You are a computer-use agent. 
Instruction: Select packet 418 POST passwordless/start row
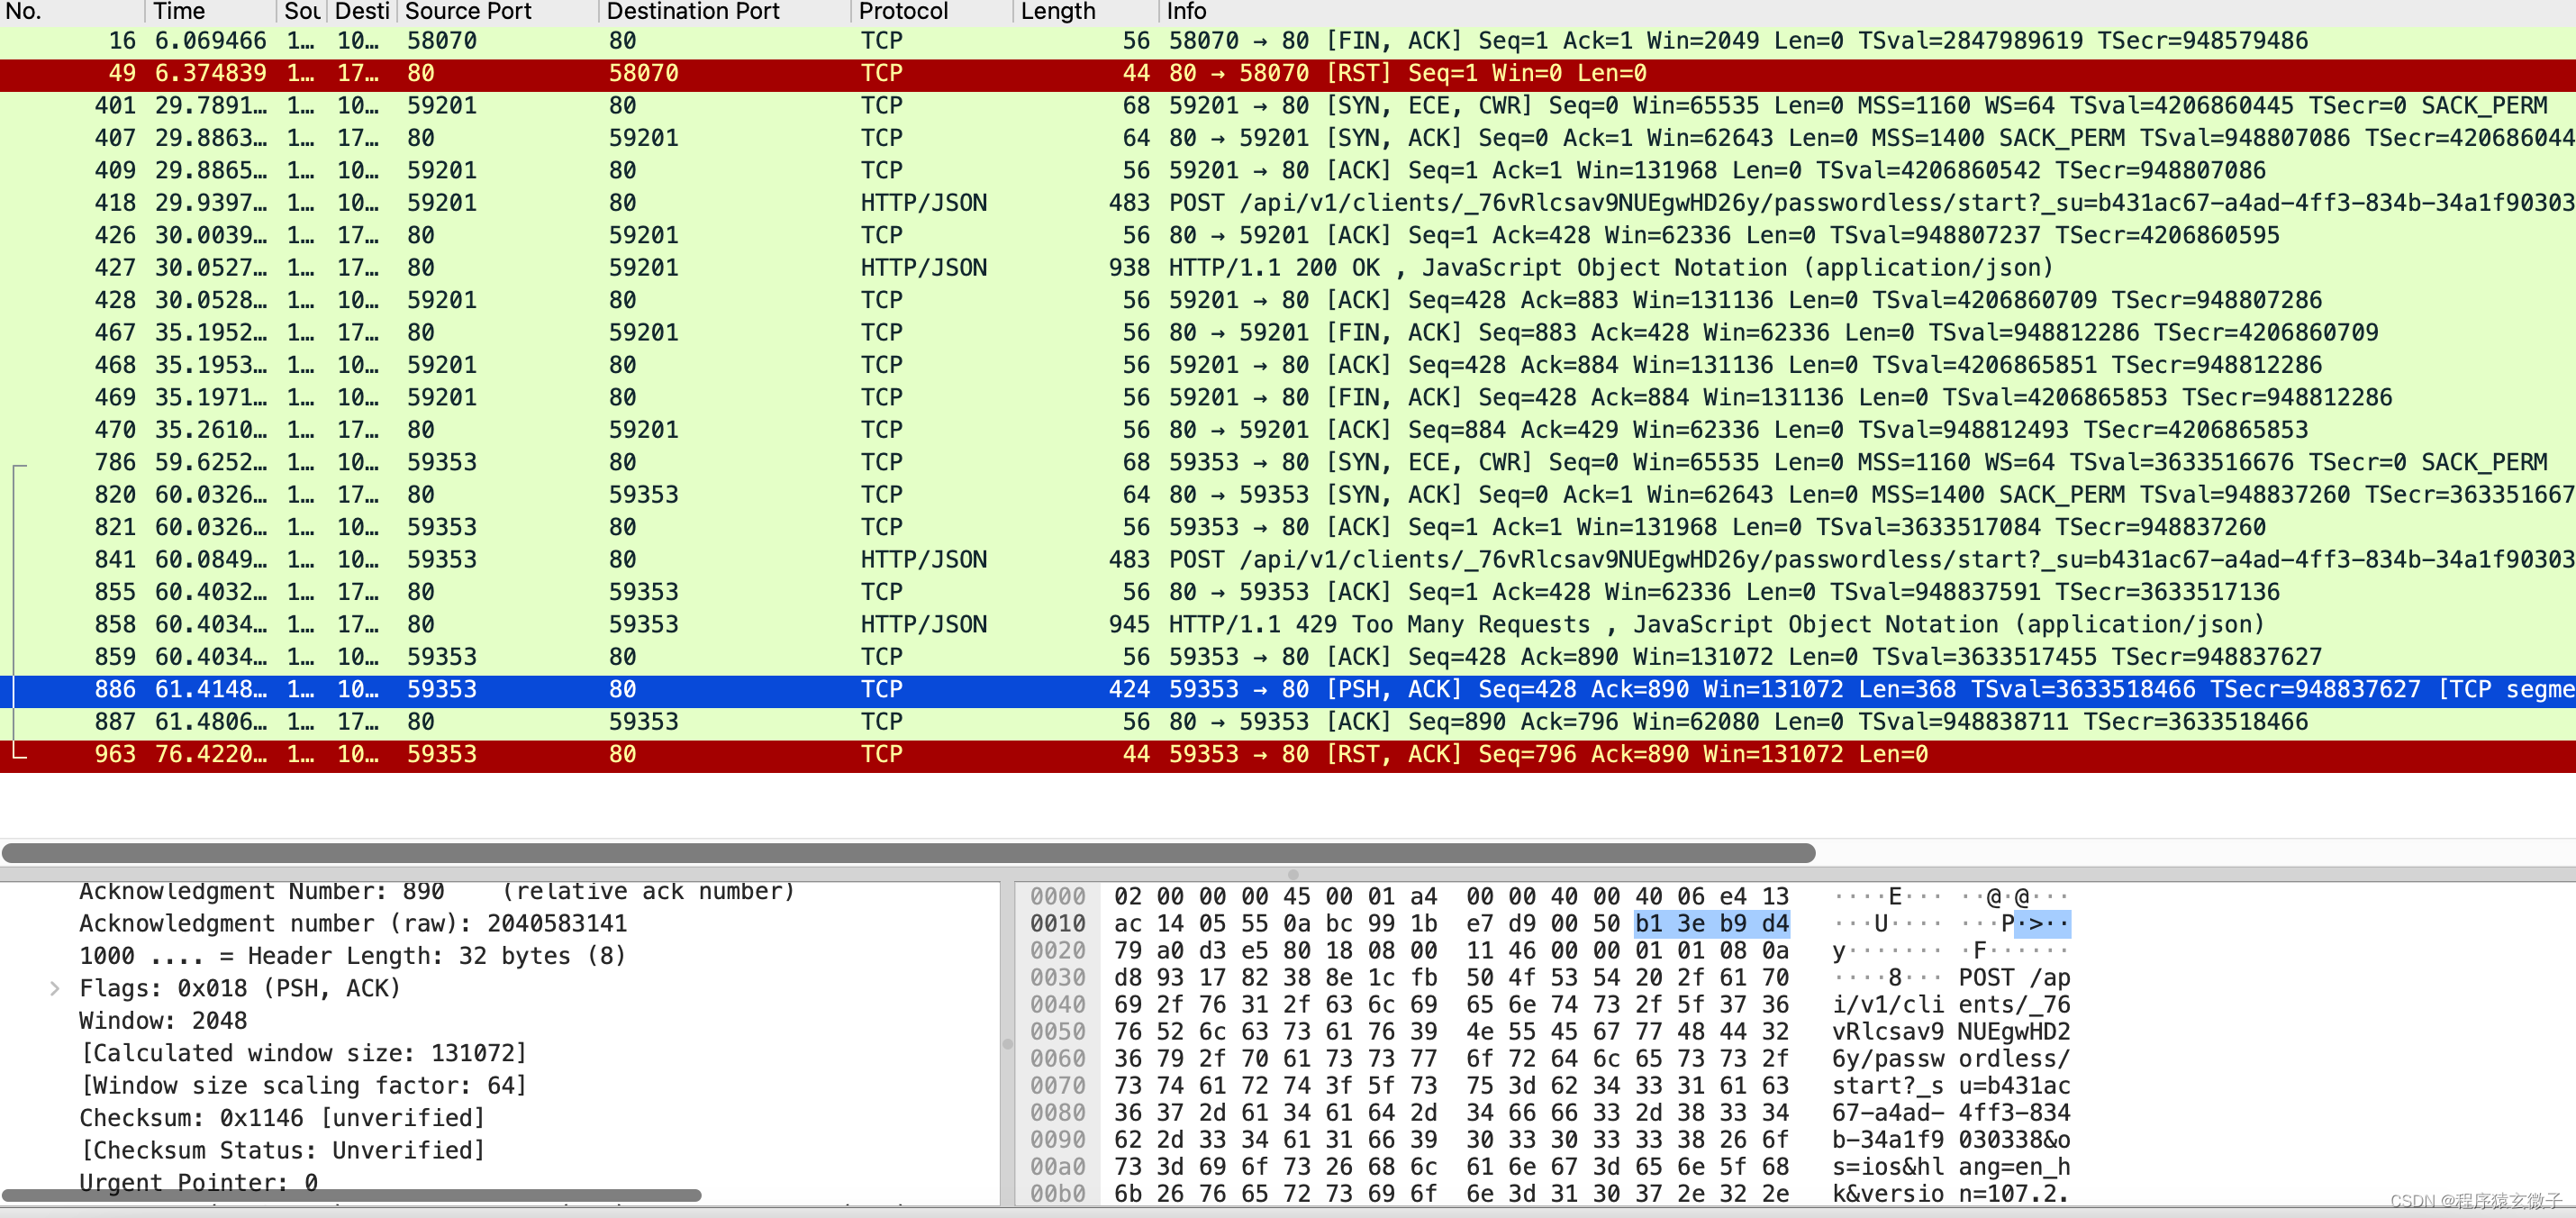pyautogui.click(x=1288, y=203)
